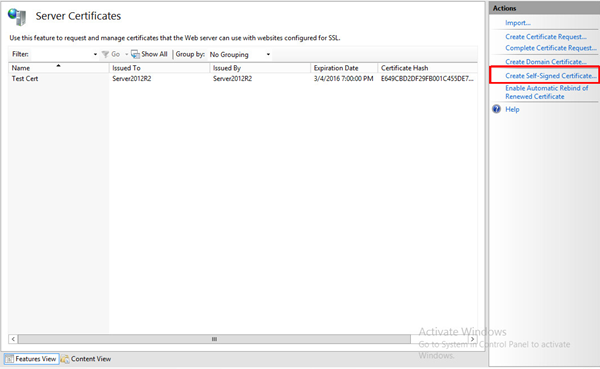Open the Filter dropdown arrow
600x369 pixels.
[x=95, y=54]
